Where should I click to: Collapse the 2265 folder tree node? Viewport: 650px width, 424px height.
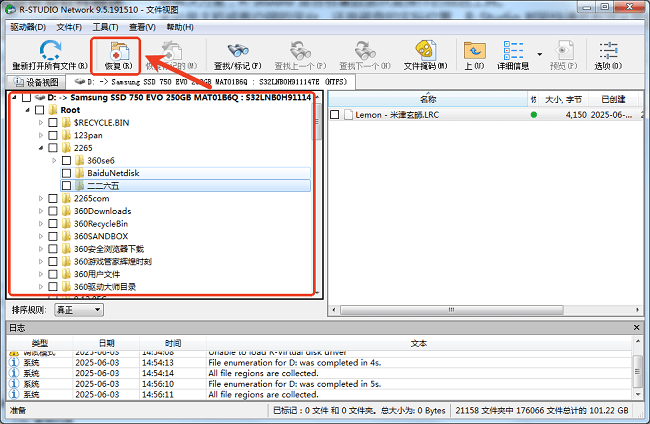(41, 147)
